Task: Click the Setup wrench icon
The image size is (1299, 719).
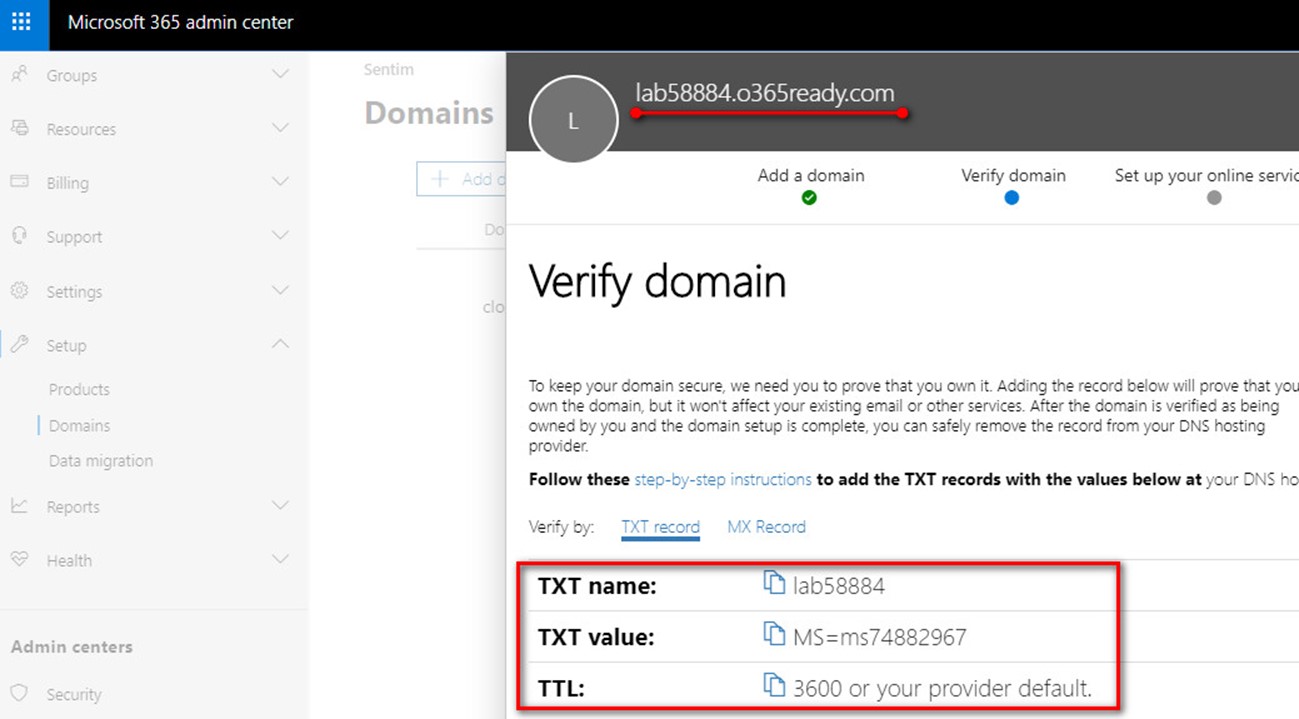Action: click(x=19, y=345)
